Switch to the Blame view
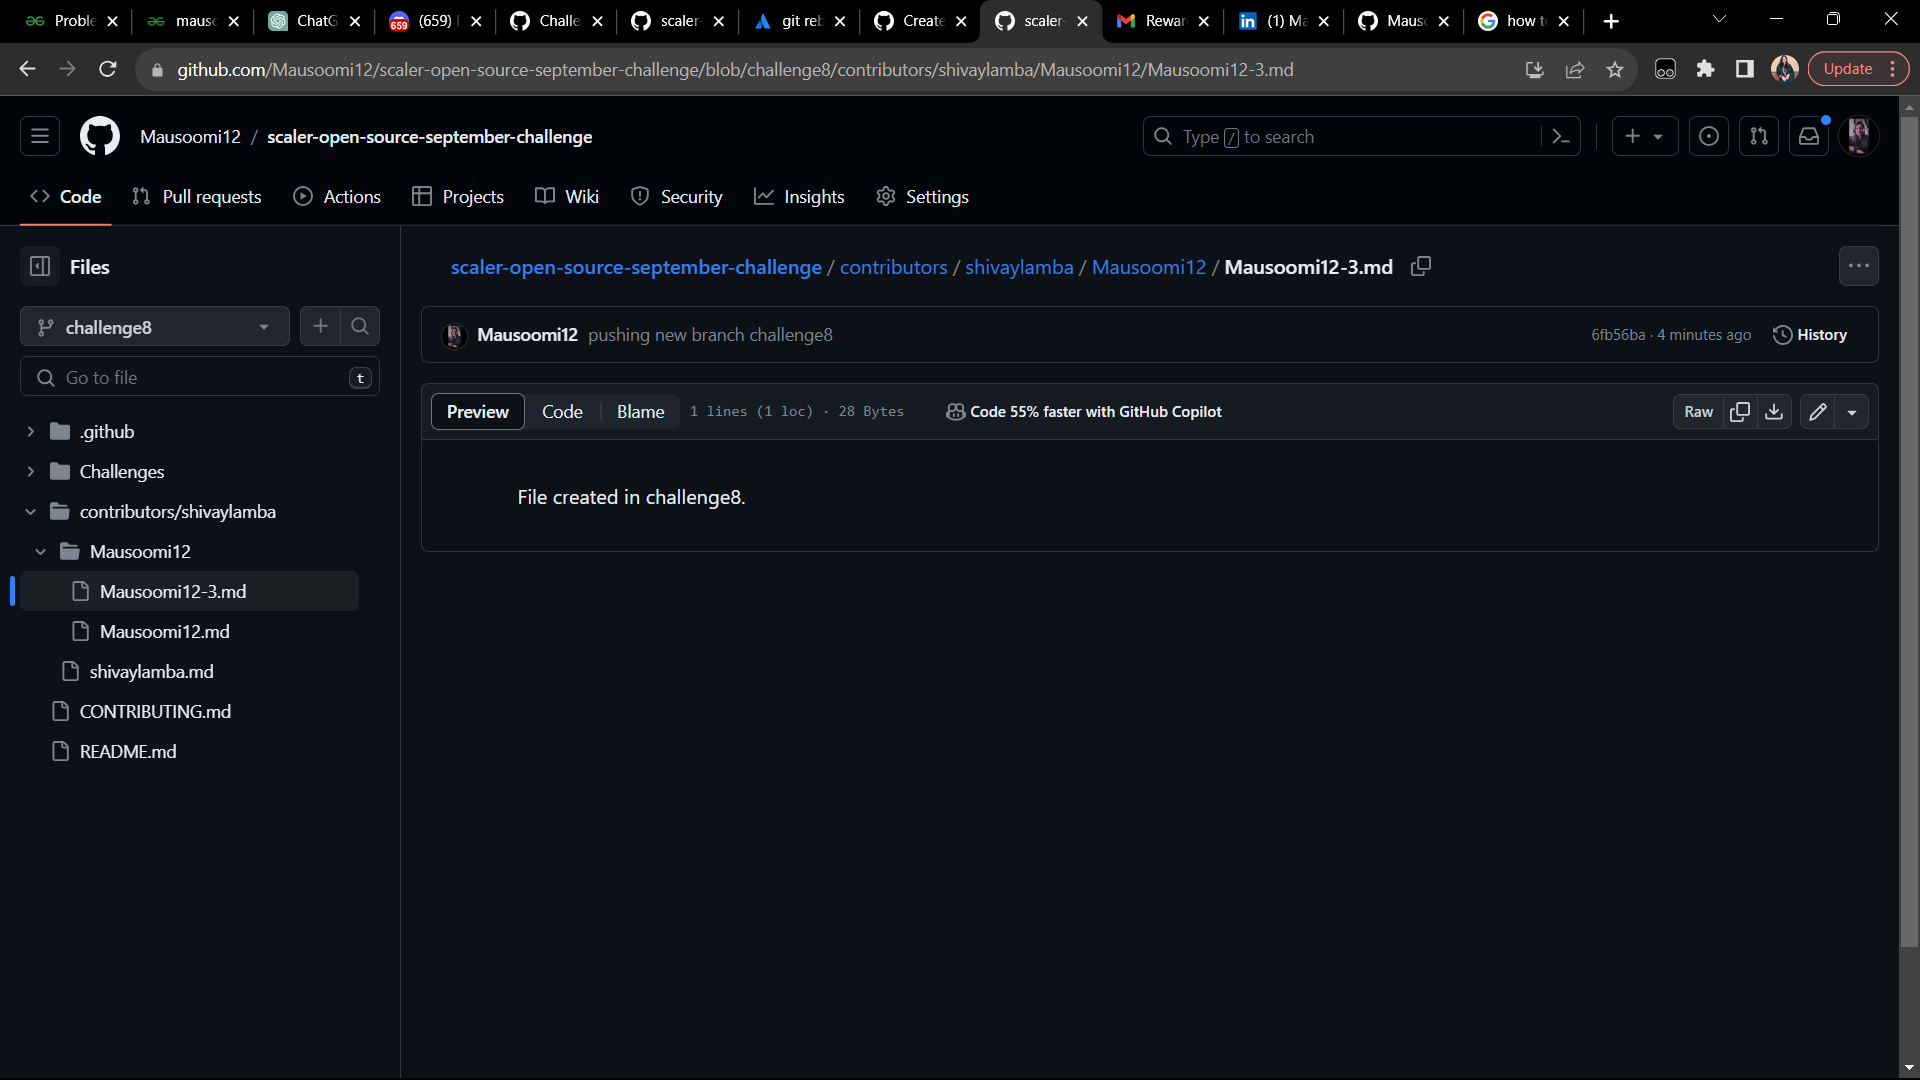This screenshot has height=1080, width=1920. pos(640,412)
